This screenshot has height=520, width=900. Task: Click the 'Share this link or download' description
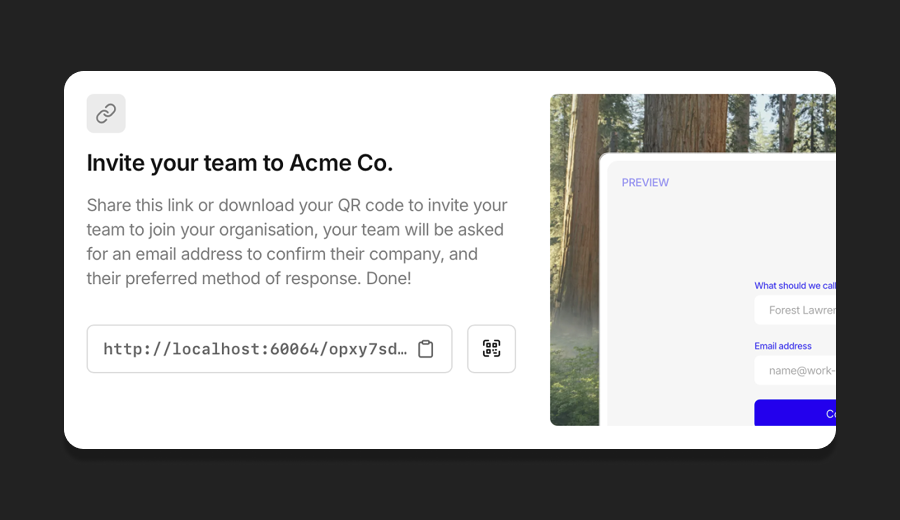(x=297, y=242)
